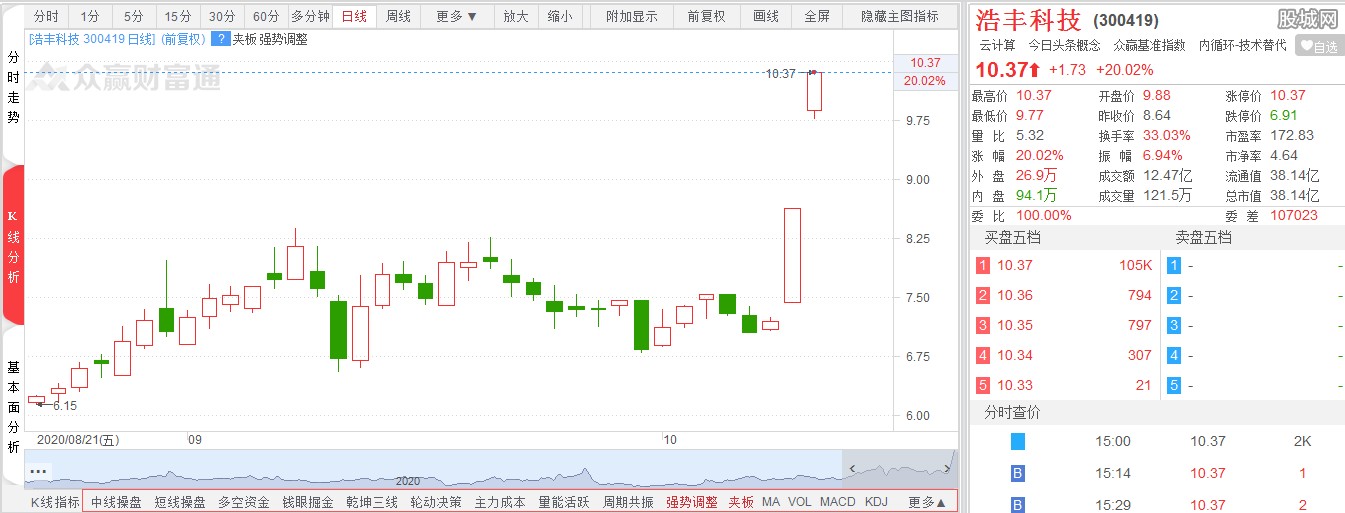This screenshot has width=1345, height=513.
Task: Click the blue sell level 1 badge
Action: tap(1174, 265)
